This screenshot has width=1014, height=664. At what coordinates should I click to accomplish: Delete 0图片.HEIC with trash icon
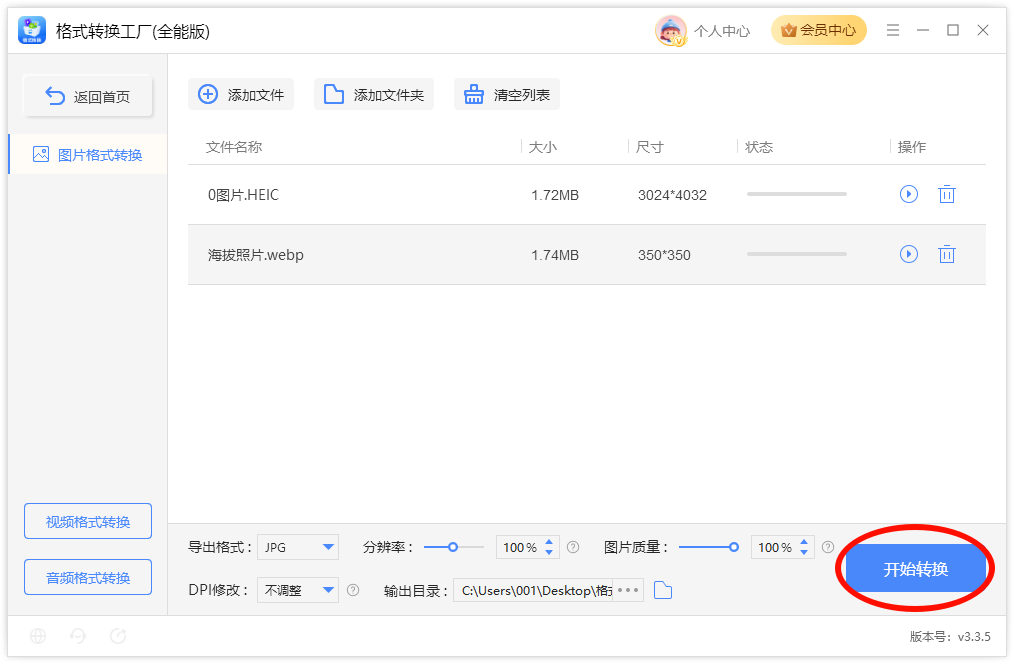click(947, 194)
